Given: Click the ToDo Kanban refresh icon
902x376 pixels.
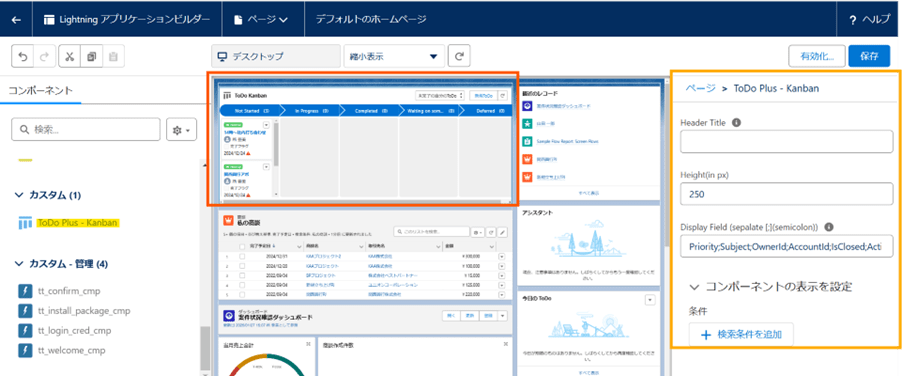Looking at the screenshot, I should click(x=502, y=95).
